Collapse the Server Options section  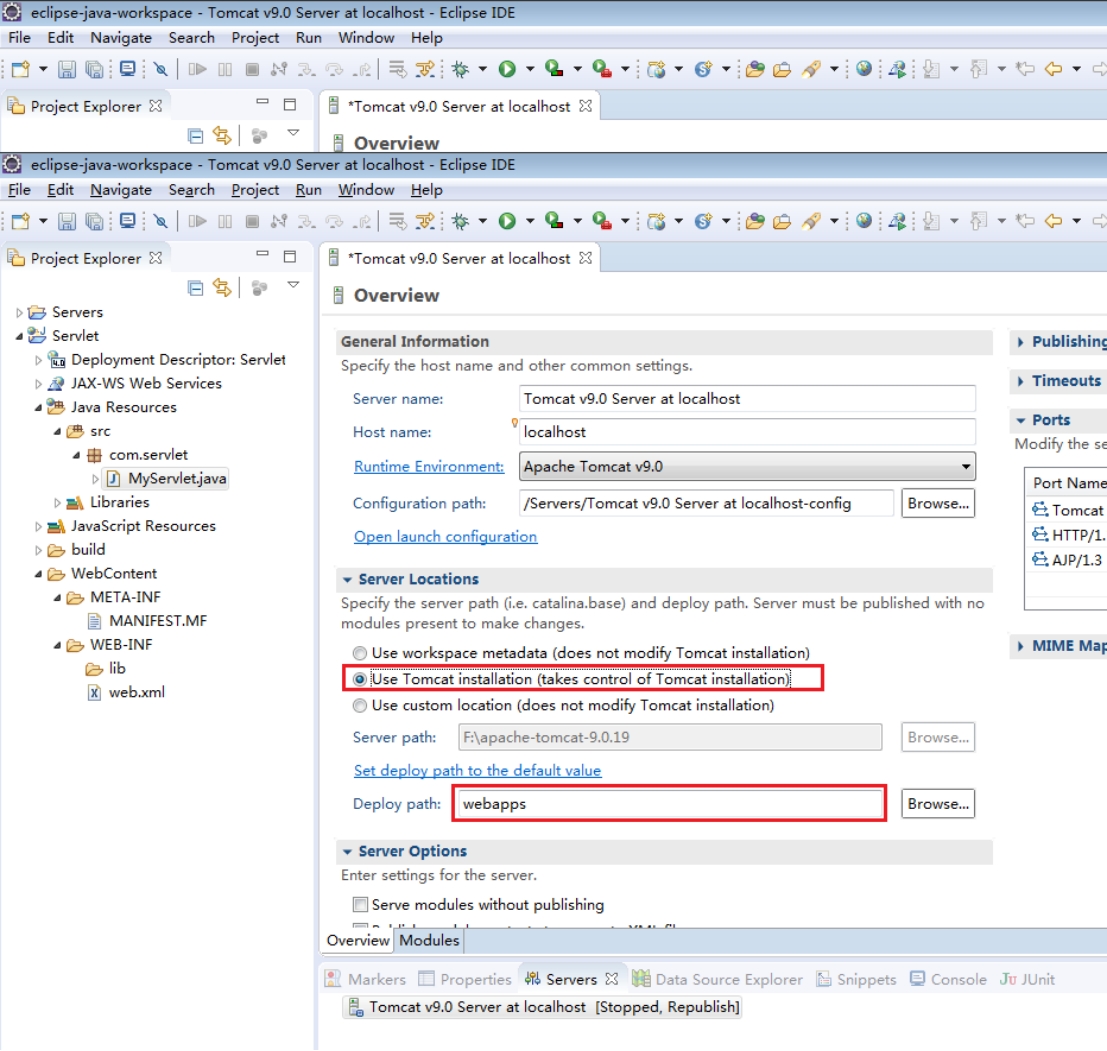point(347,851)
